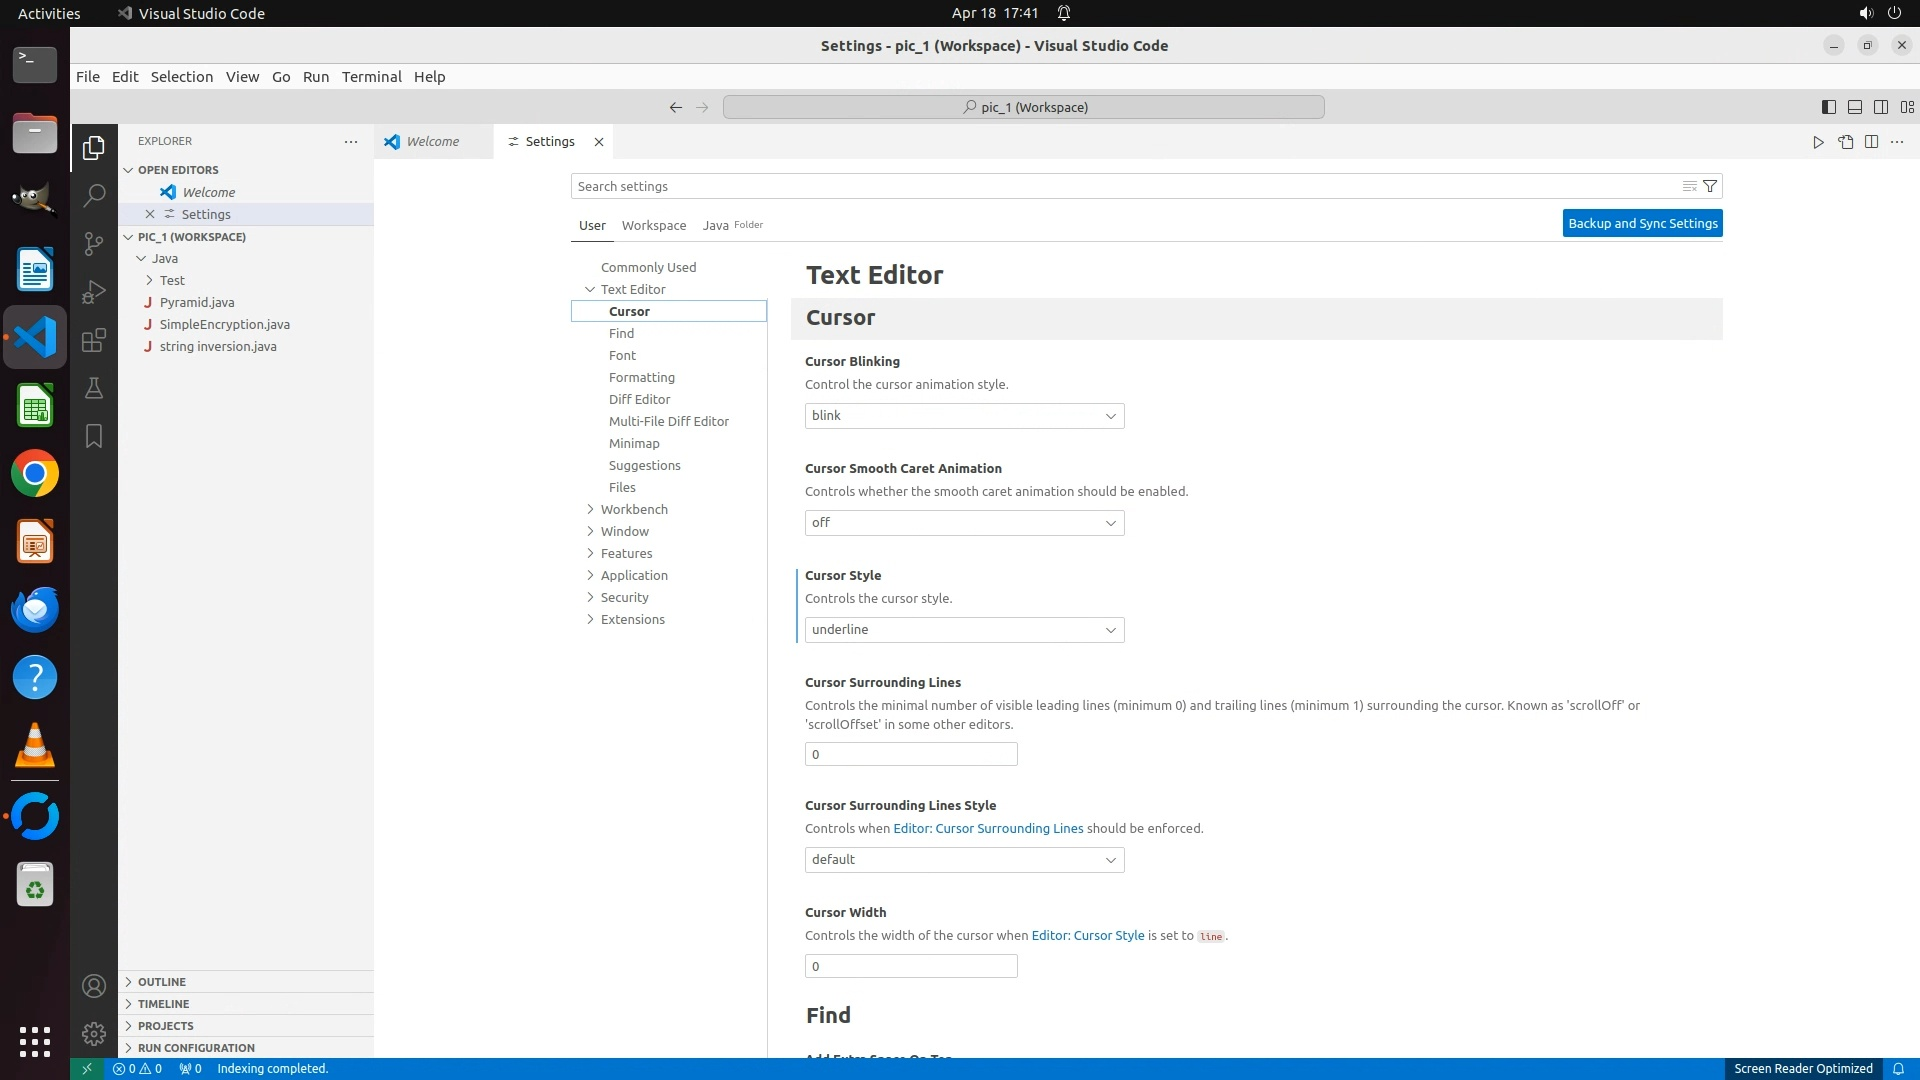Toggle the secondary side bar layout icon

pyautogui.click(x=1880, y=107)
